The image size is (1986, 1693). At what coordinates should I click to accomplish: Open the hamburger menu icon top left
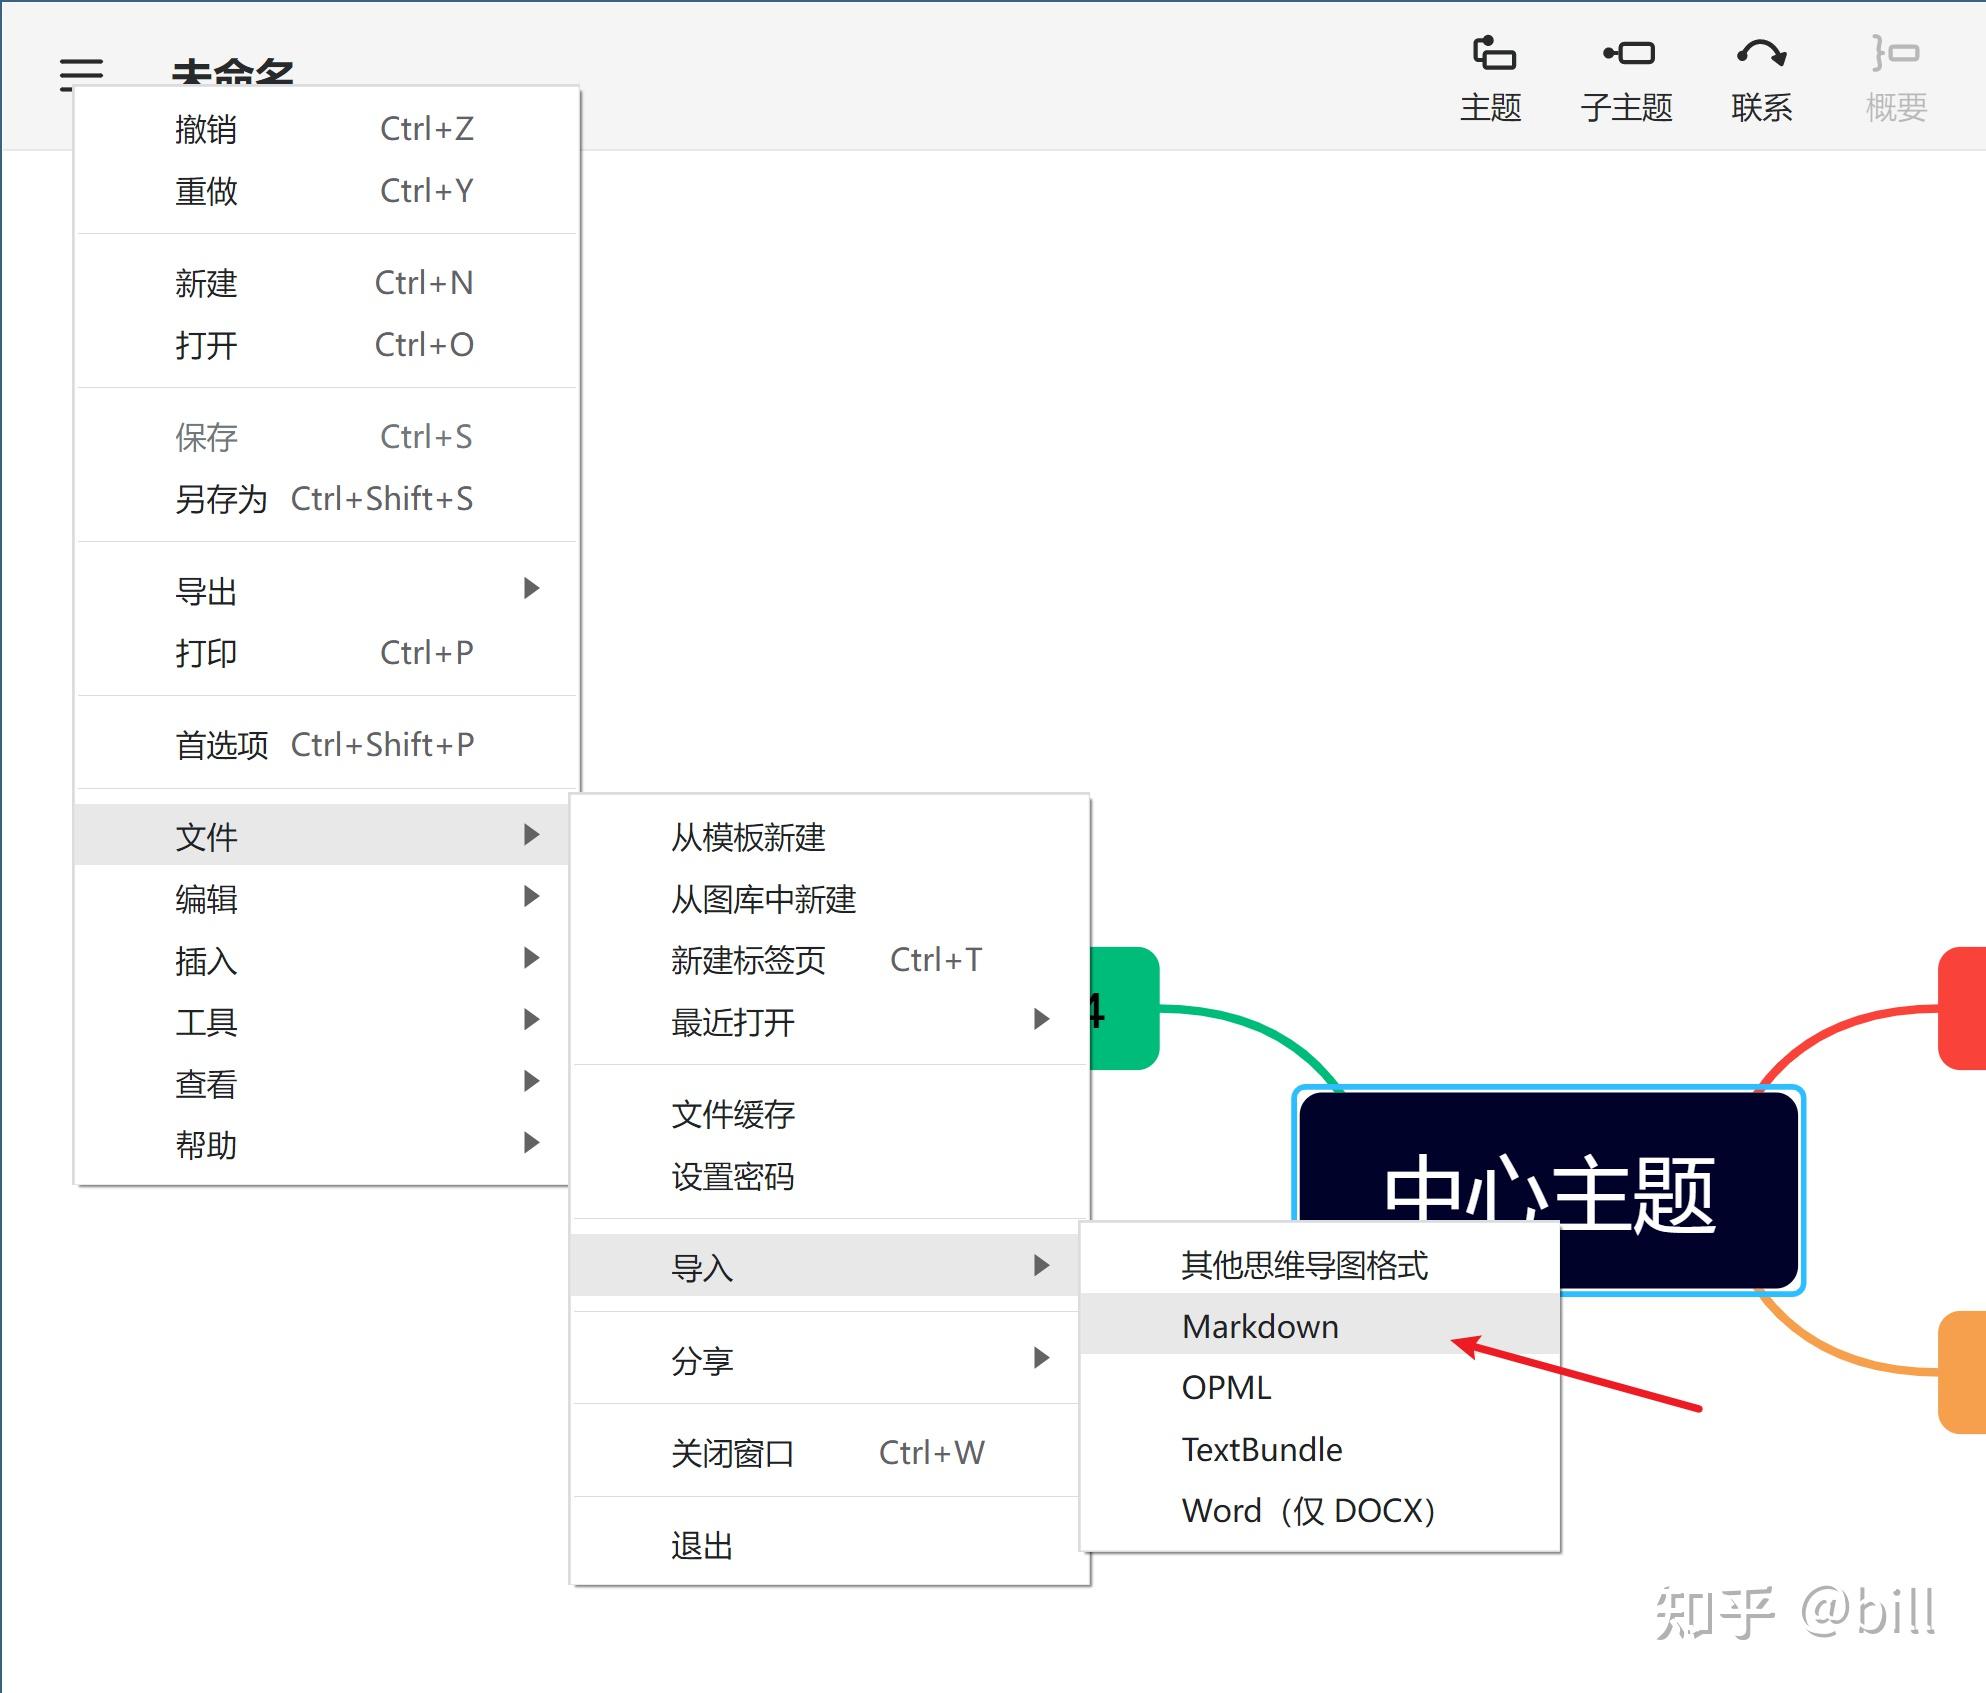(84, 72)
